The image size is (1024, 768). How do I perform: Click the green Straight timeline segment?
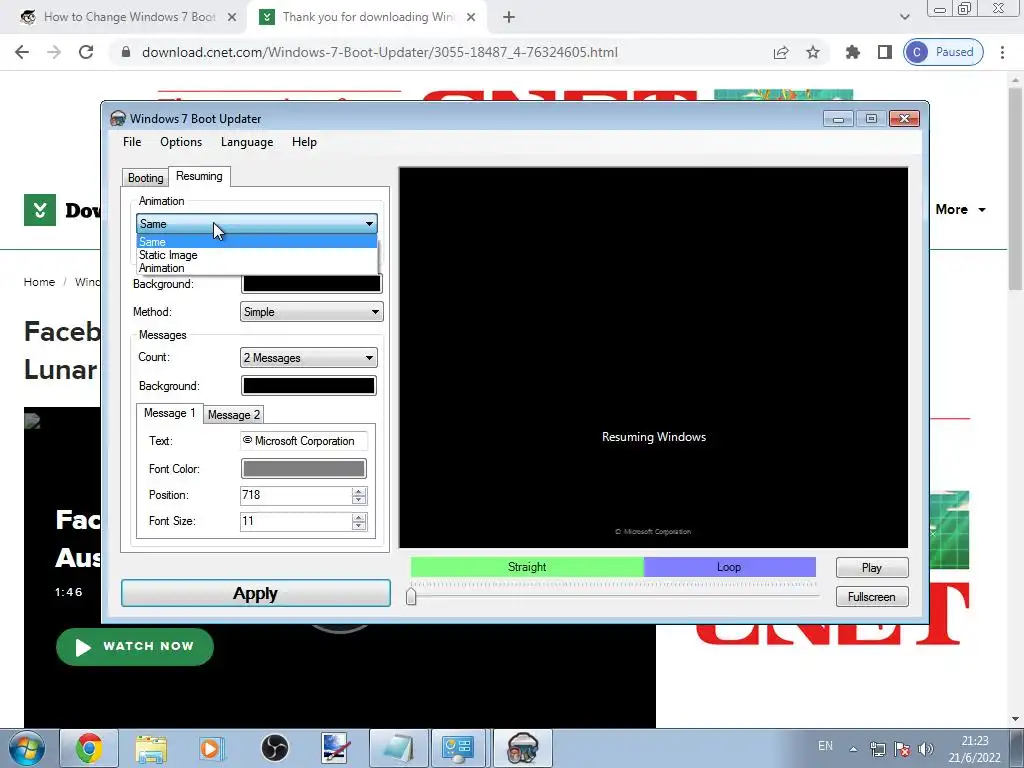527,567
